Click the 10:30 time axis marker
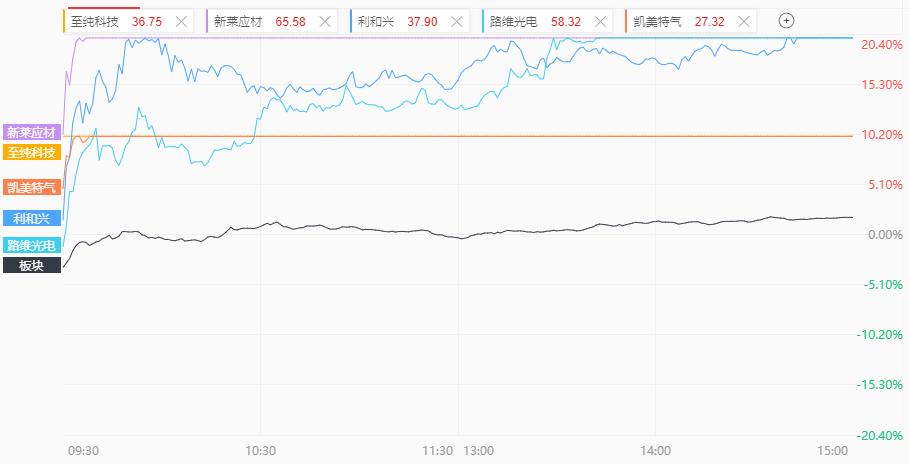Image resolution: width=909 pixels, height=464 pixels. click(x=260, y=451)
